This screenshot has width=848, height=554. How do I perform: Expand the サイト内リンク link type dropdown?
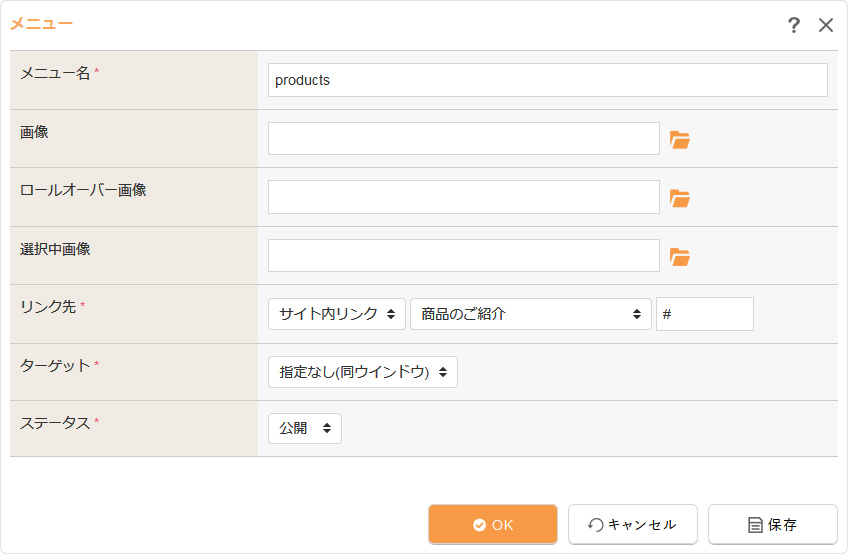click(337, 314)
